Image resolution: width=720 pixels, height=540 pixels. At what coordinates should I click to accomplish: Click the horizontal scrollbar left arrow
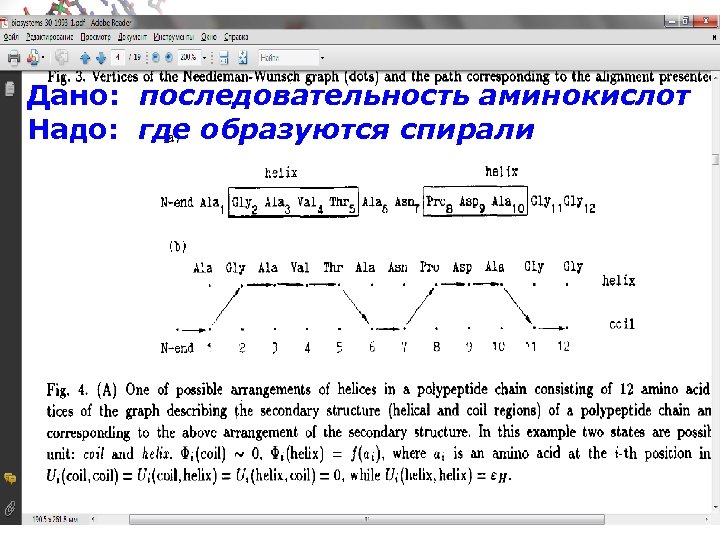tap(93, 519)
